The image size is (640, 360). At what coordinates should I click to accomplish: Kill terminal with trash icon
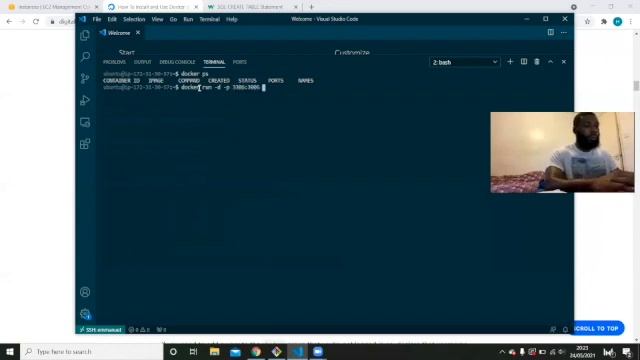[x=537, y=62]
